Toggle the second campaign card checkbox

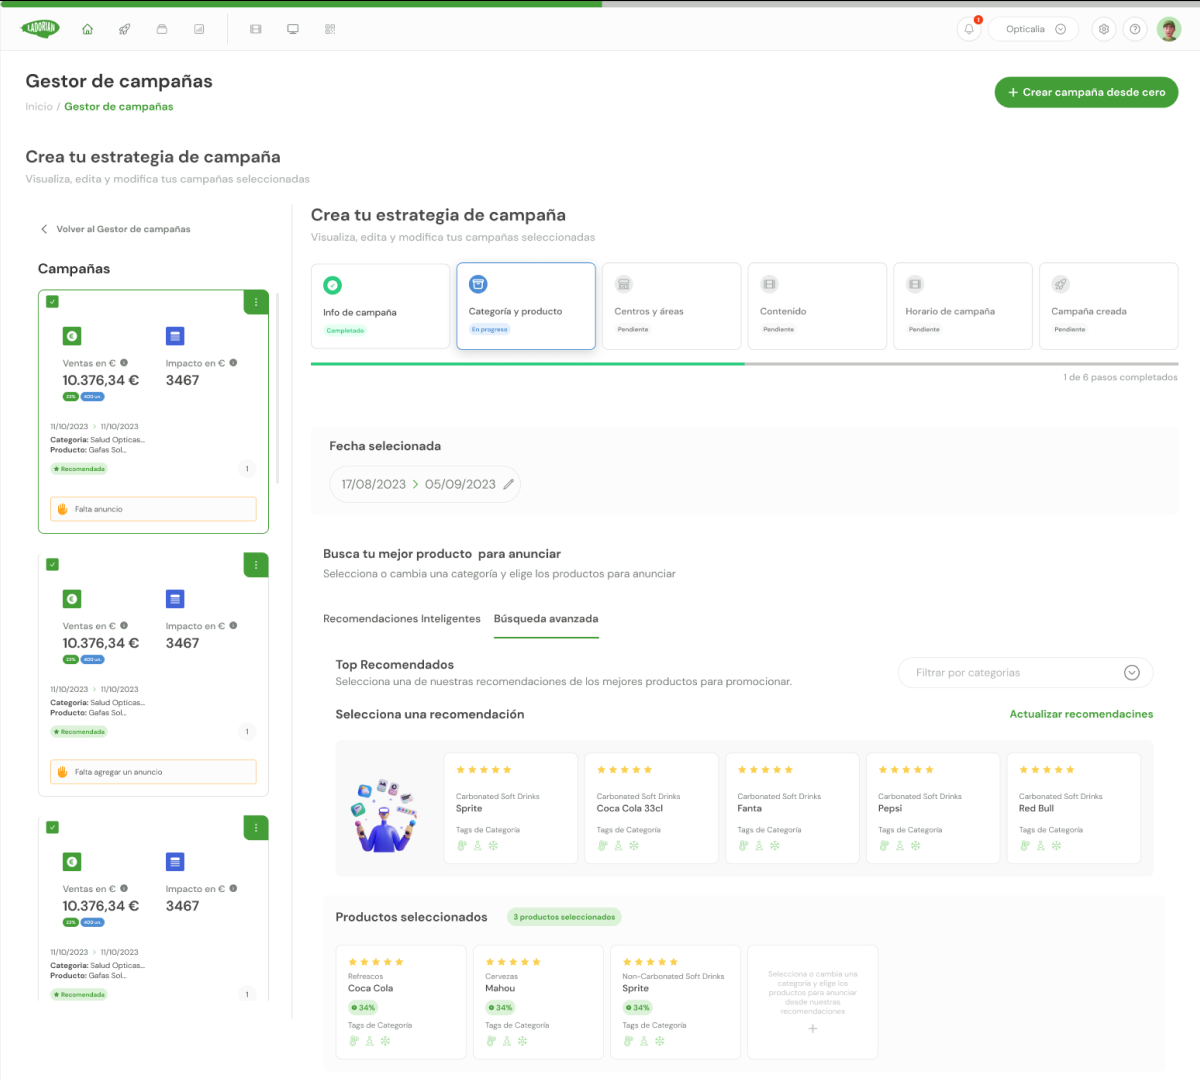[x=53, y=565]
